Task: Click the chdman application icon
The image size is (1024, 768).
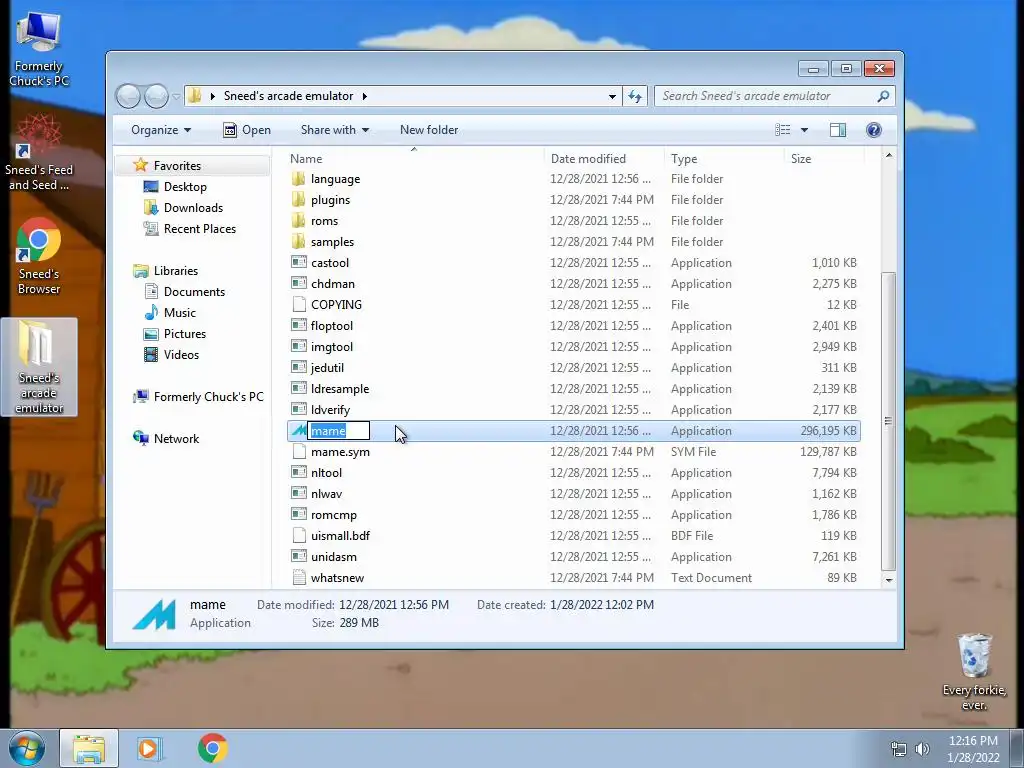Action: pos(299,283)
